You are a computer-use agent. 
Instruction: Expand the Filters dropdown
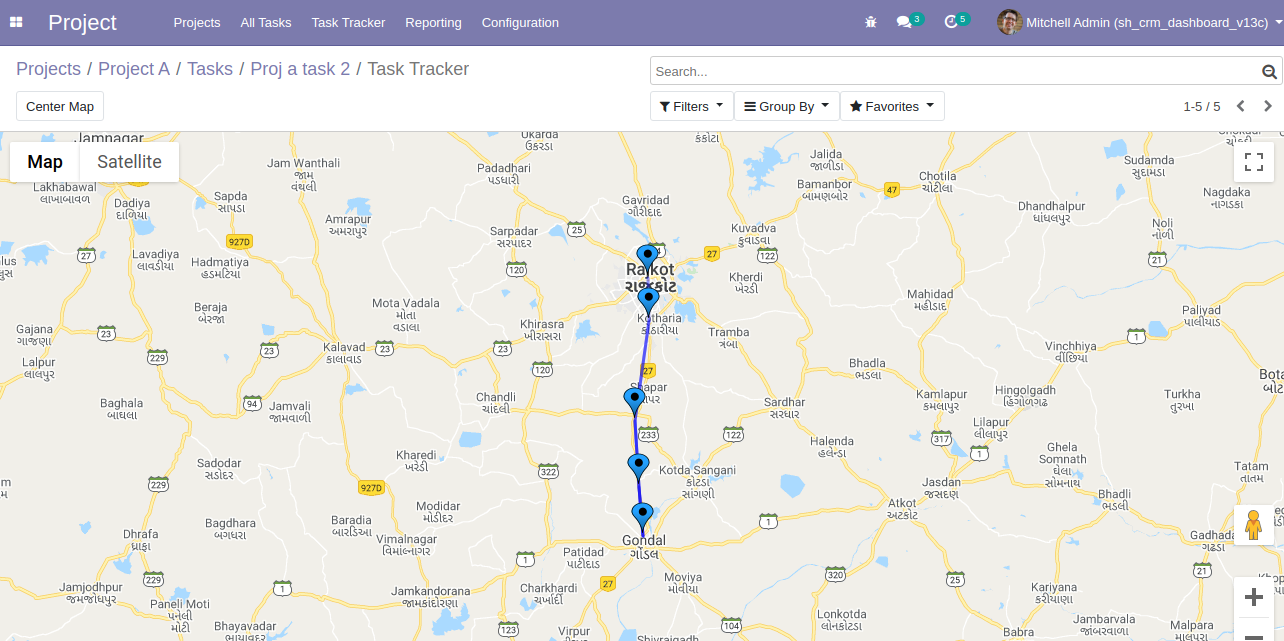click(691, 106)
